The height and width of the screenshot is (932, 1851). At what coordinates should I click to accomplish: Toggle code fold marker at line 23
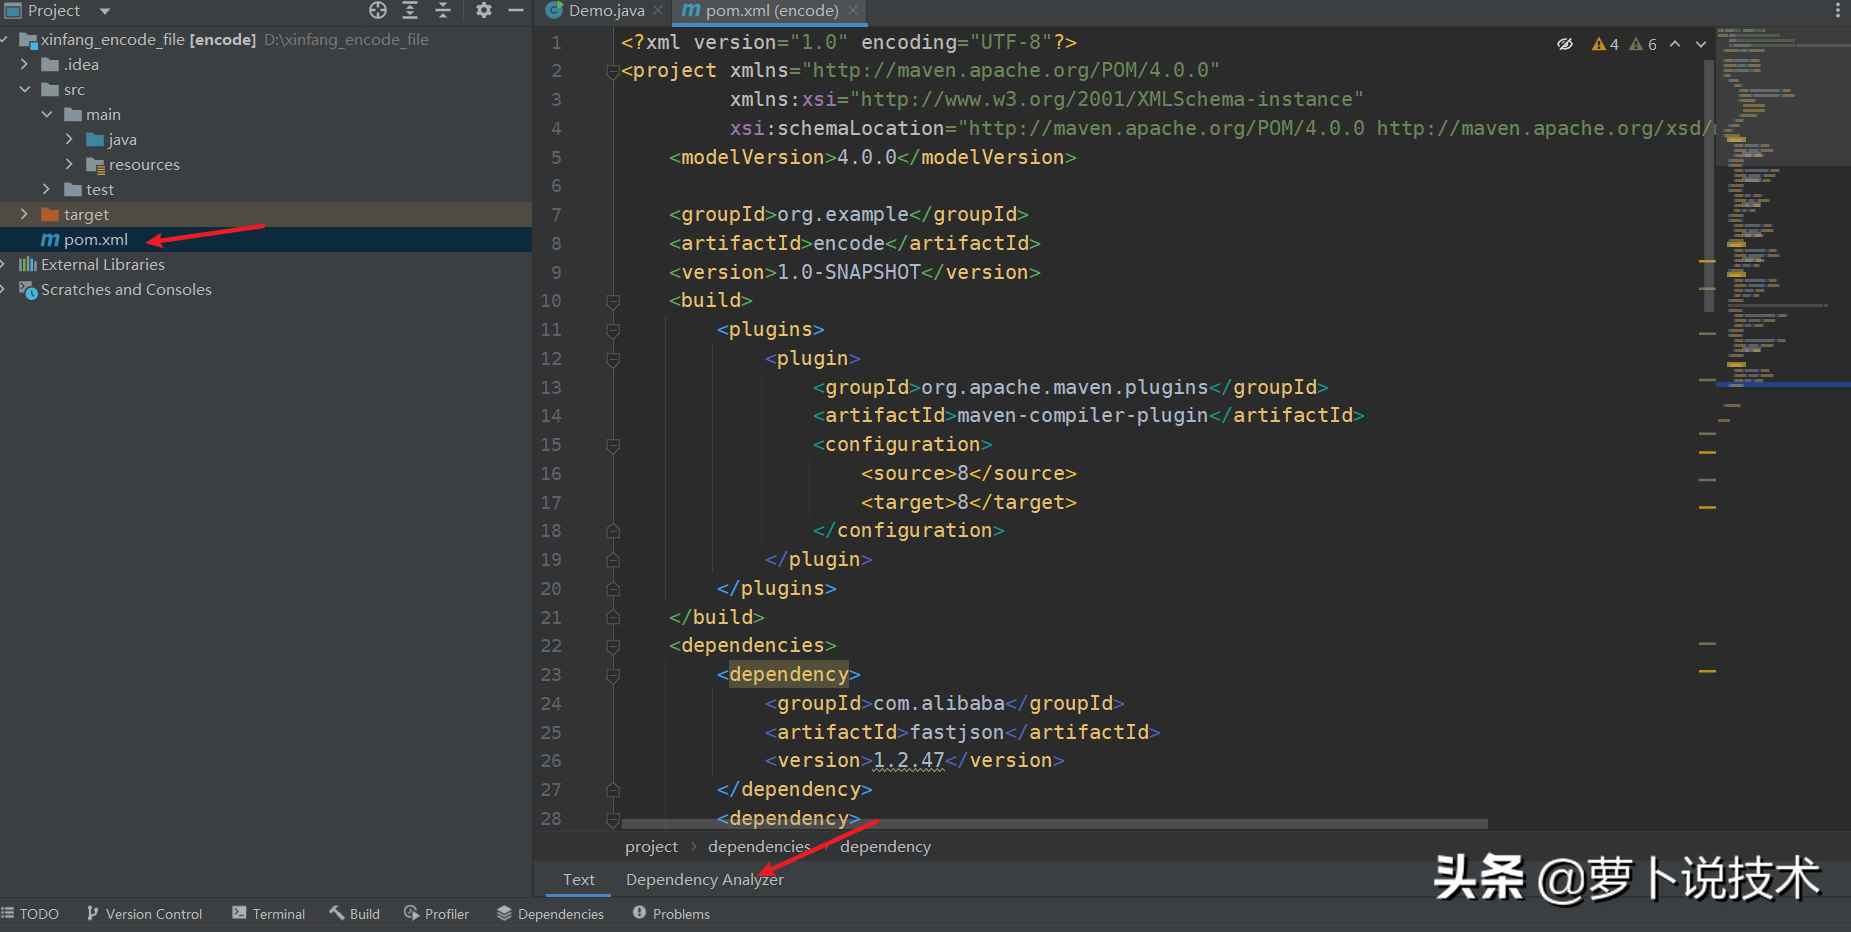pyautogui.click(x=613, y=675)
